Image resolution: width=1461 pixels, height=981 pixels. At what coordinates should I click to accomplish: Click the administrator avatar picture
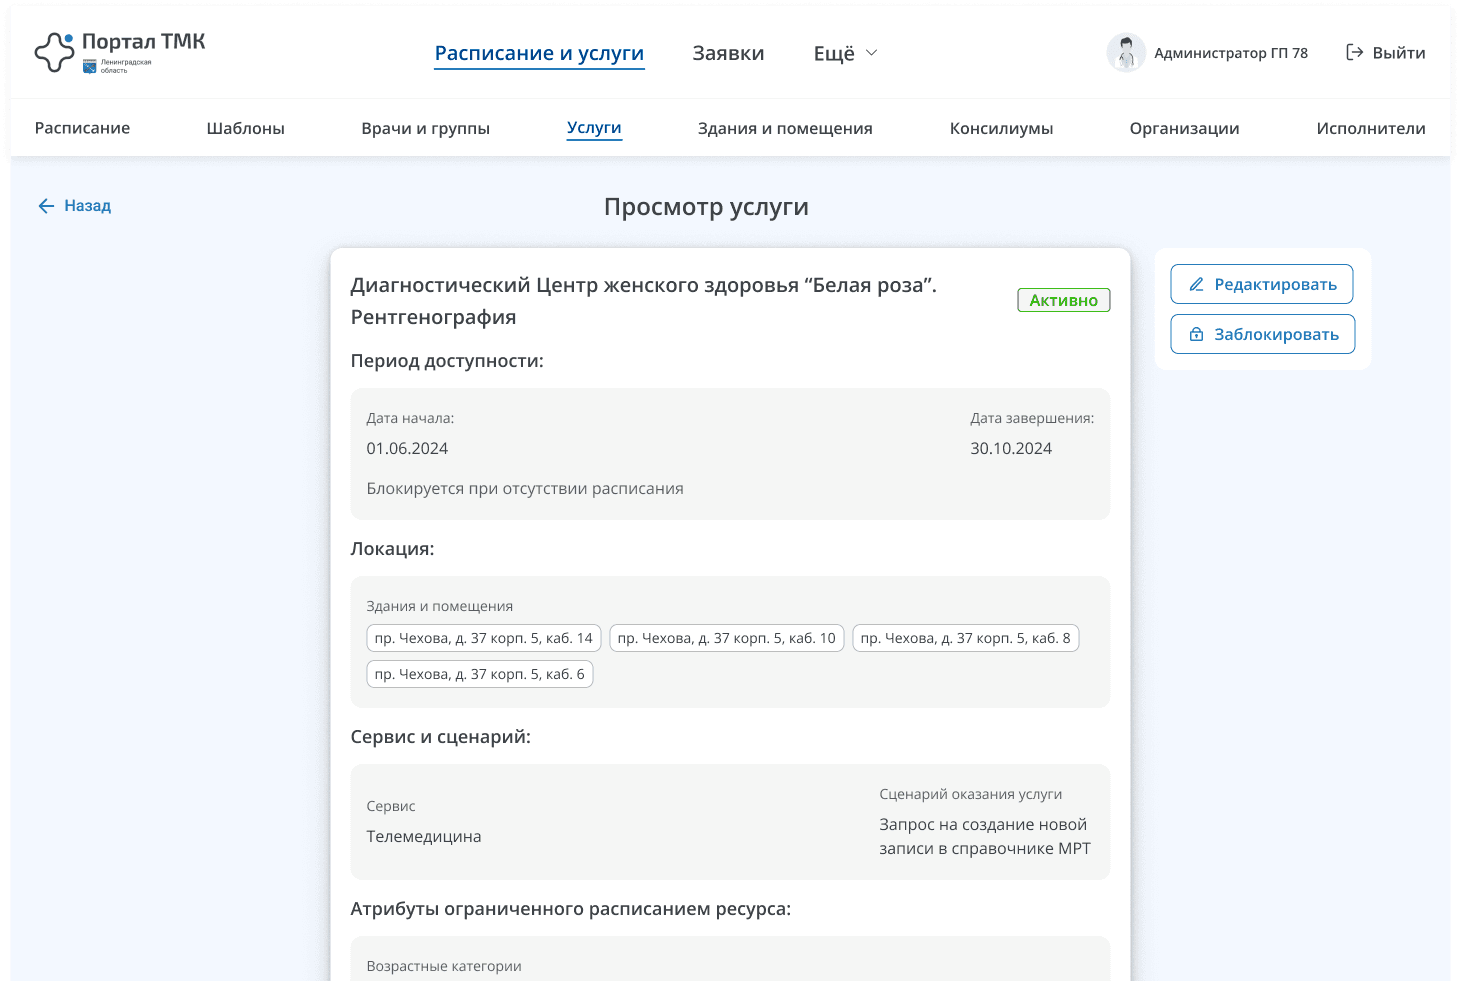tap(1126, 53)
